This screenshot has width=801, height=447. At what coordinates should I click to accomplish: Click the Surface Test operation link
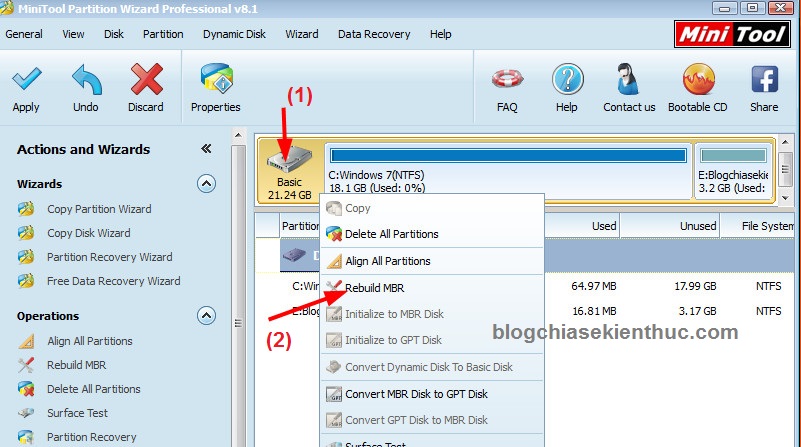click(77, 413)
